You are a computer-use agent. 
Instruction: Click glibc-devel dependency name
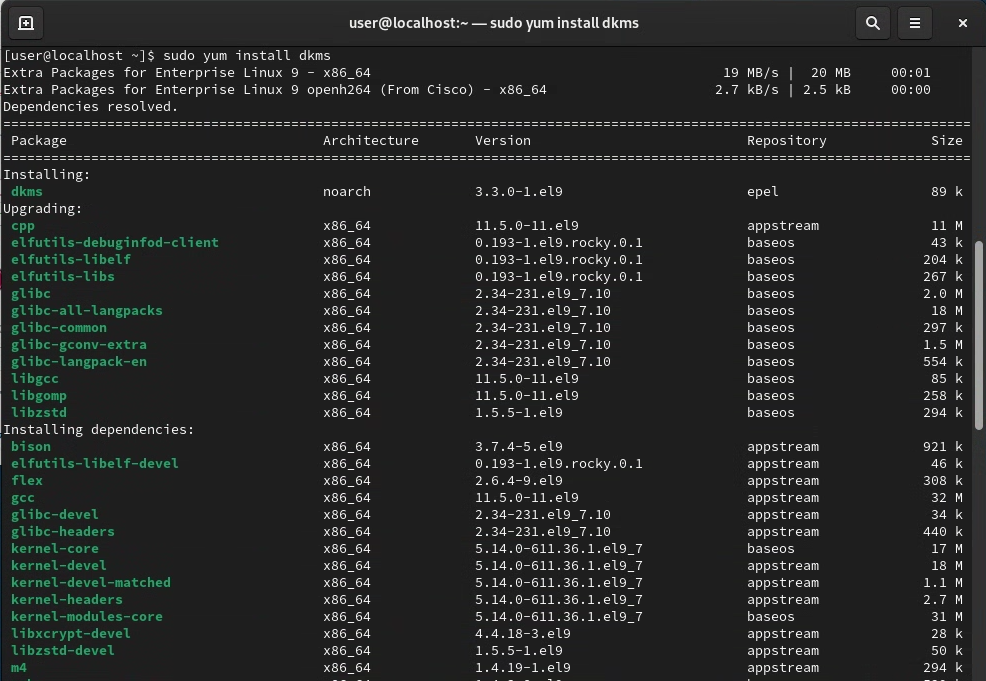click(x=55, y=514)
